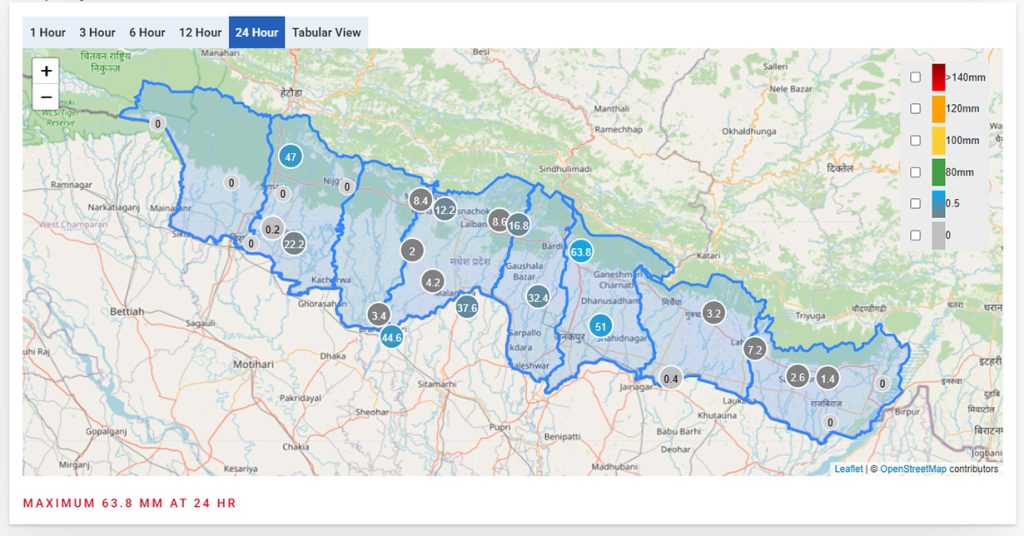Viewport: 1024px width, 536px height.
Task: Click the 32.4 rainfall marker
Action: [538, 297]
